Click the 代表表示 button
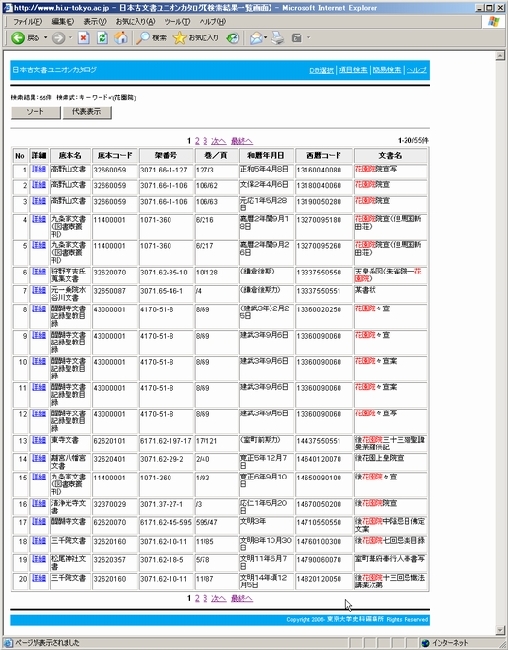Viewport: 508px width, 650px height. point(87,112)
